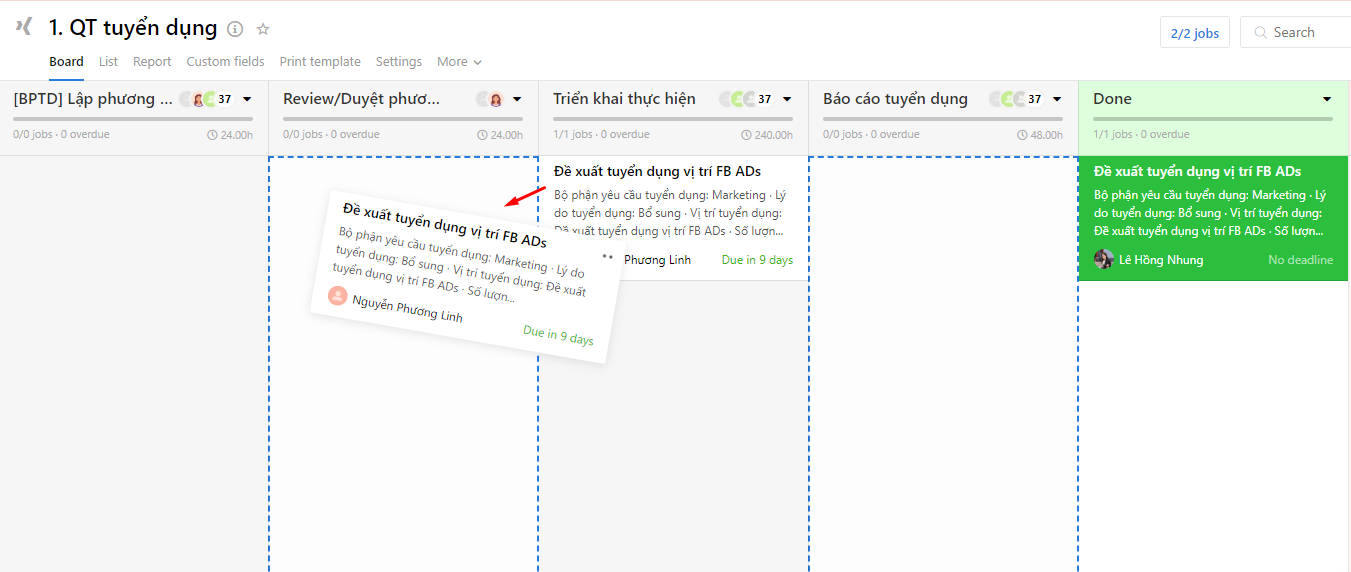1351x572 pixels.
Task: Open the Custom fields tab
Action: click(225, 62)
